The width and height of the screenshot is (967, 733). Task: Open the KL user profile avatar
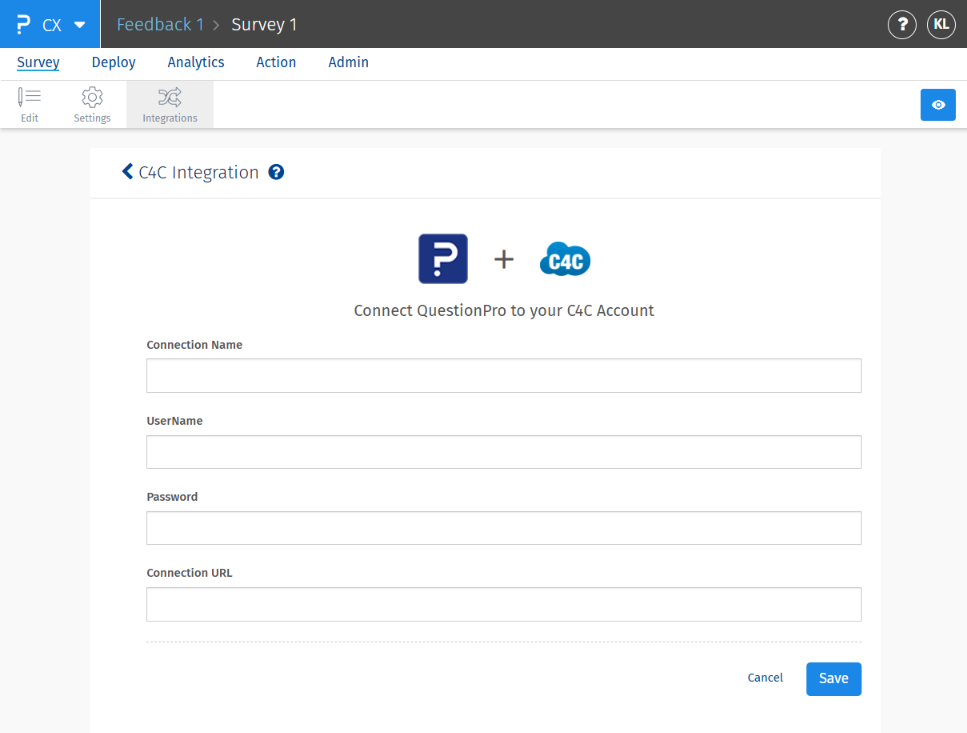pyautogui.click(x=941, y=25)
